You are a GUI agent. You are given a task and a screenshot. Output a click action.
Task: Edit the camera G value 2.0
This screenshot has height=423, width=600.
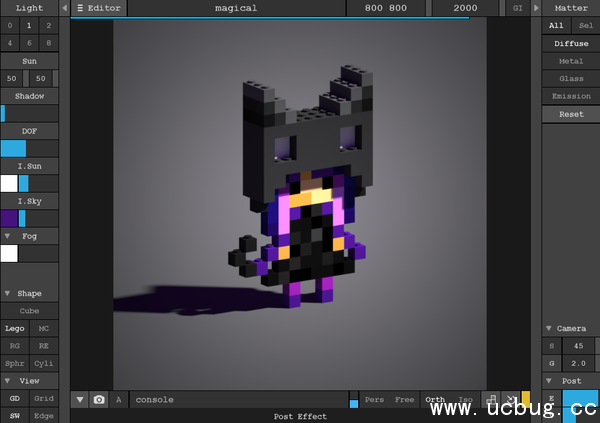pos(579,363)
